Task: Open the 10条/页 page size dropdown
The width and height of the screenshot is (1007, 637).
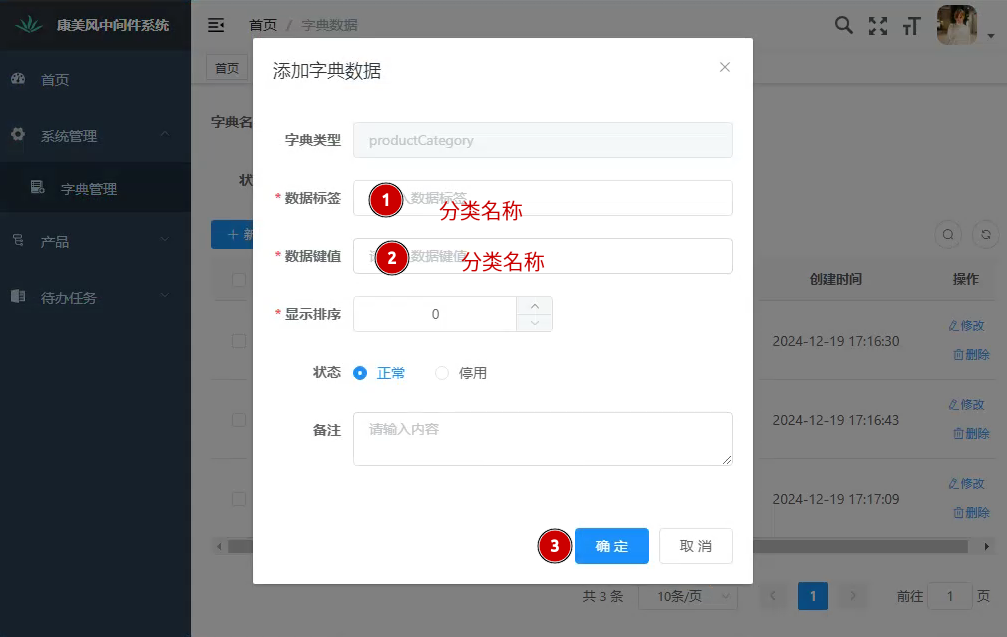Action: point(687,596)
